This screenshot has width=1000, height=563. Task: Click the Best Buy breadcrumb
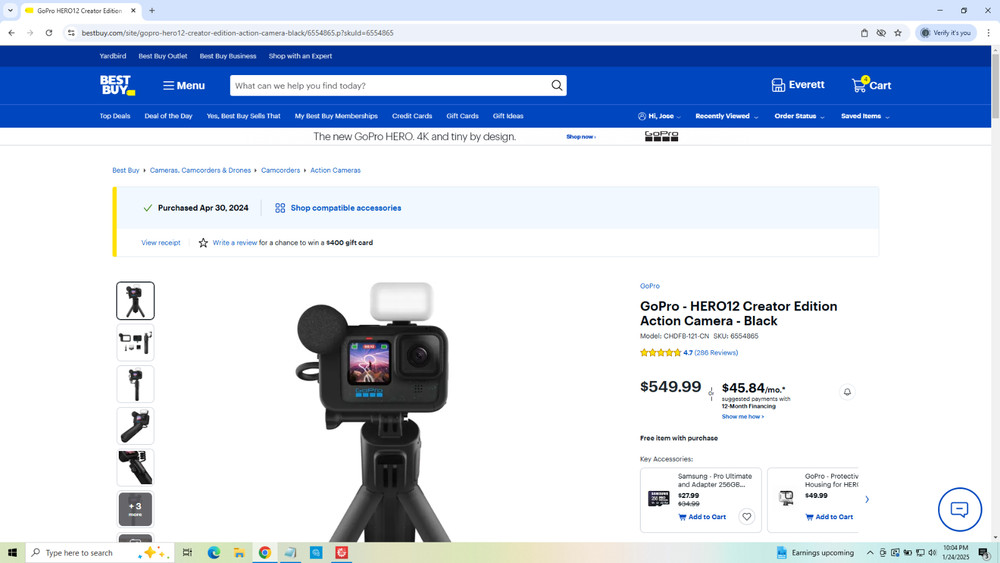point(126,170)
